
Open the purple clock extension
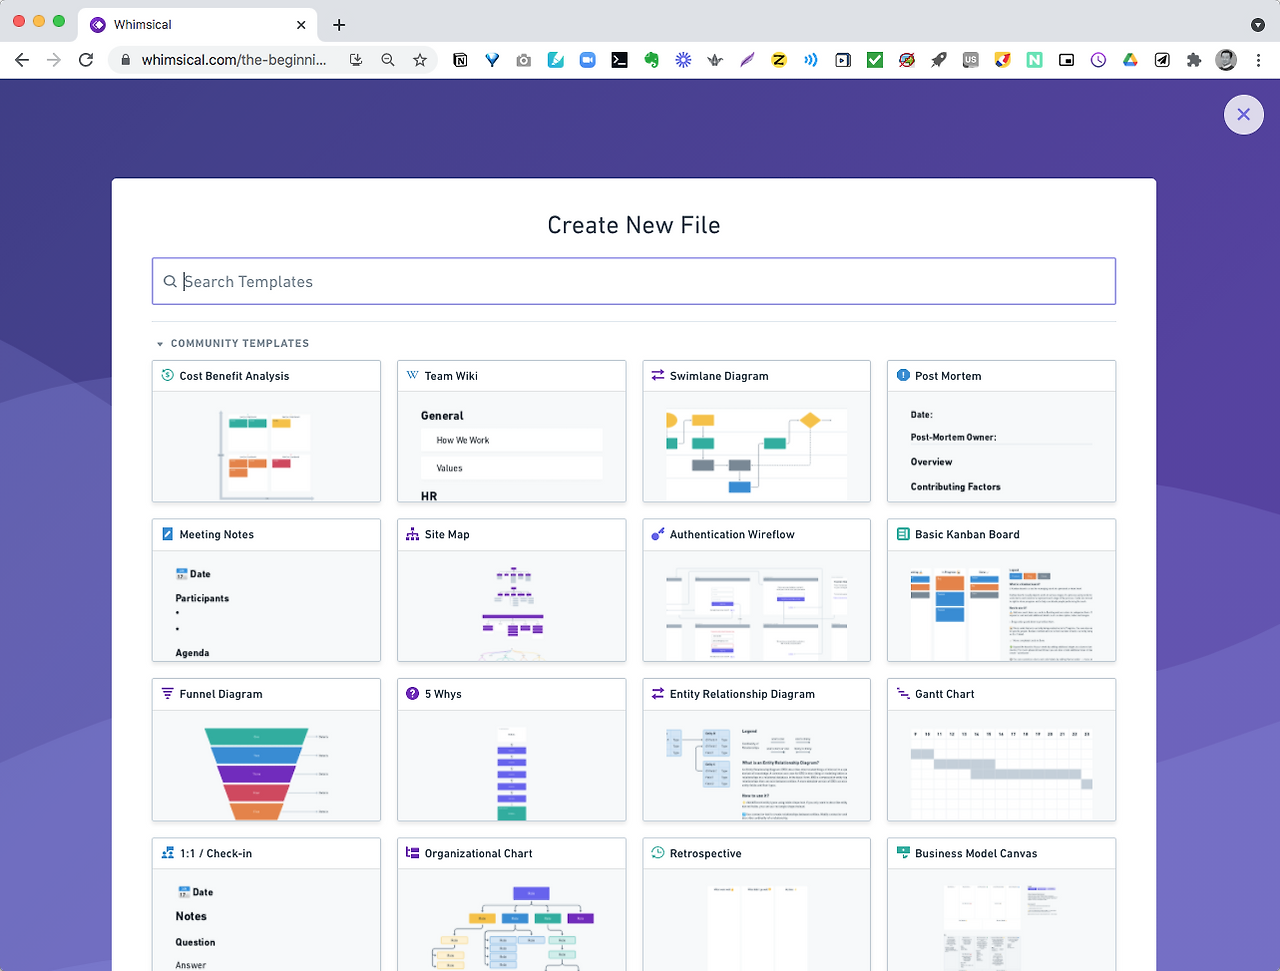pos(1098,60)
